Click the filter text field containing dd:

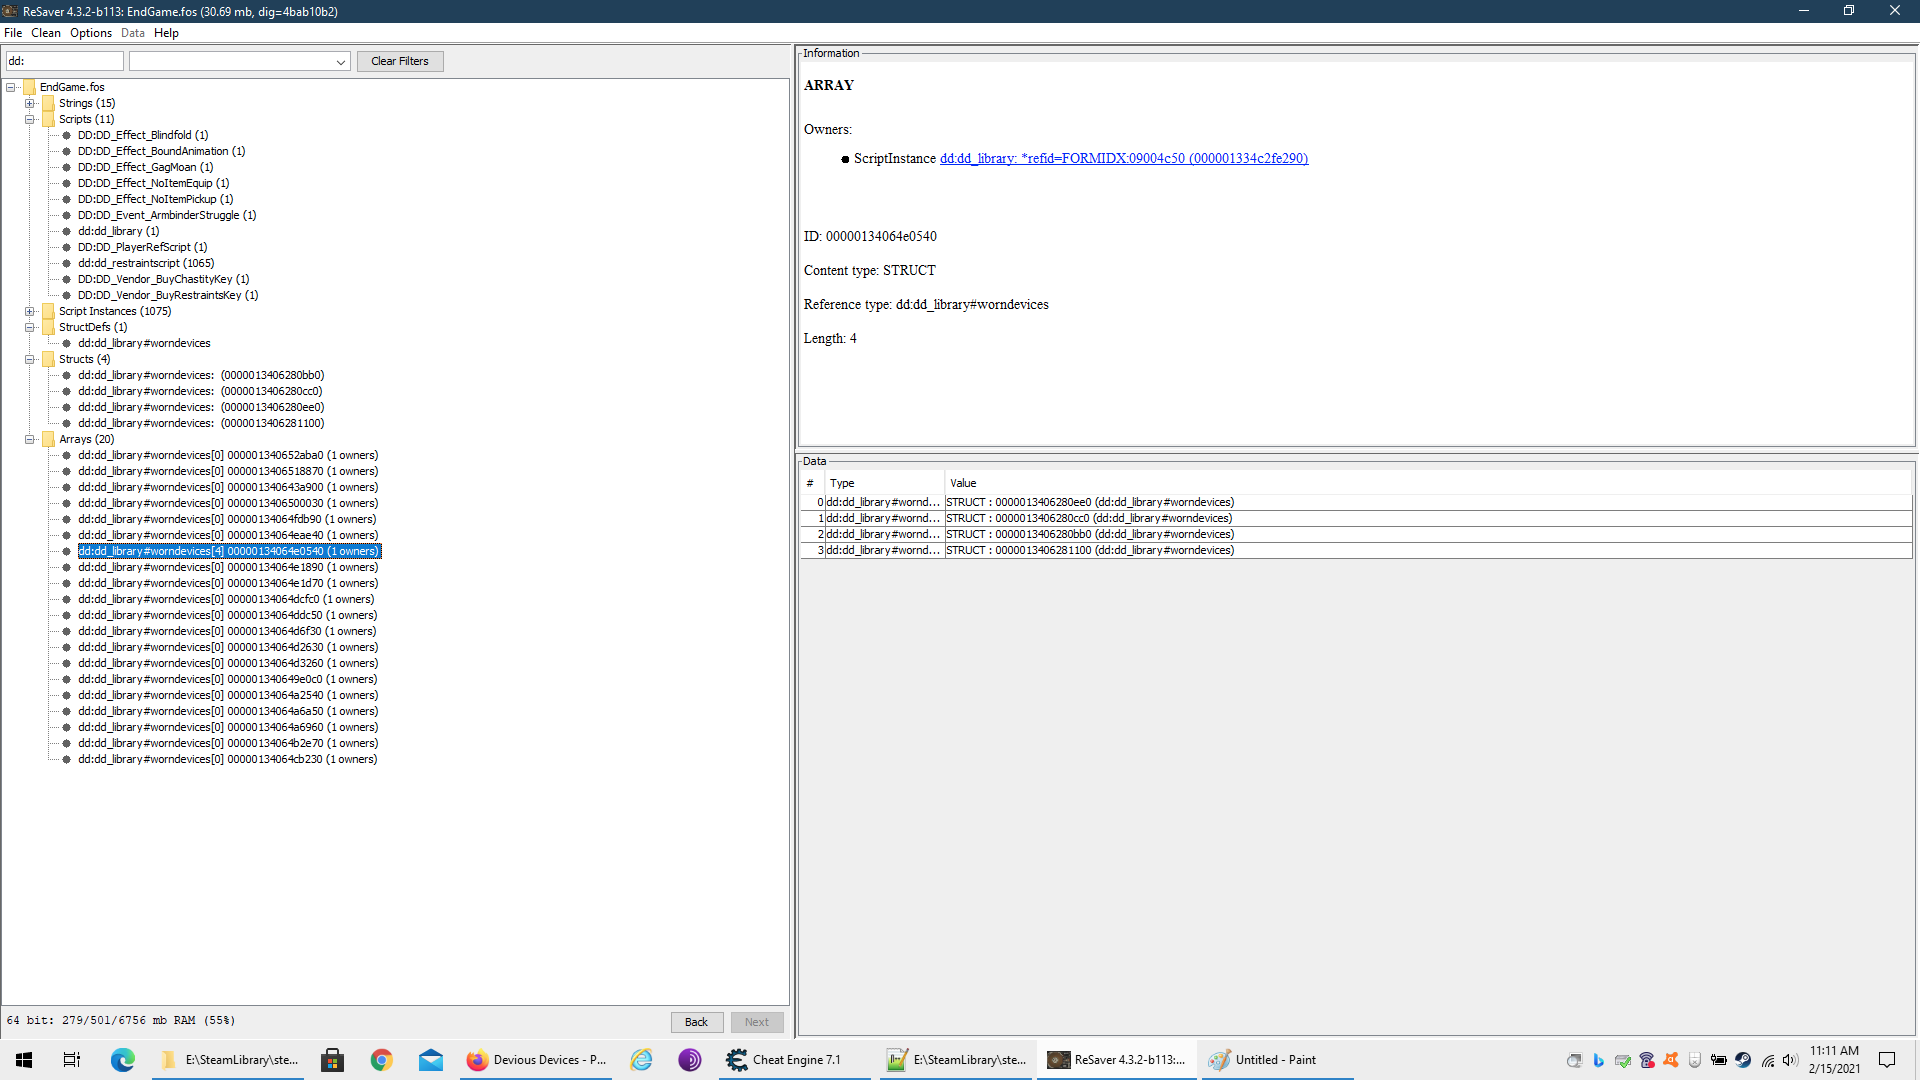[65, 61]
